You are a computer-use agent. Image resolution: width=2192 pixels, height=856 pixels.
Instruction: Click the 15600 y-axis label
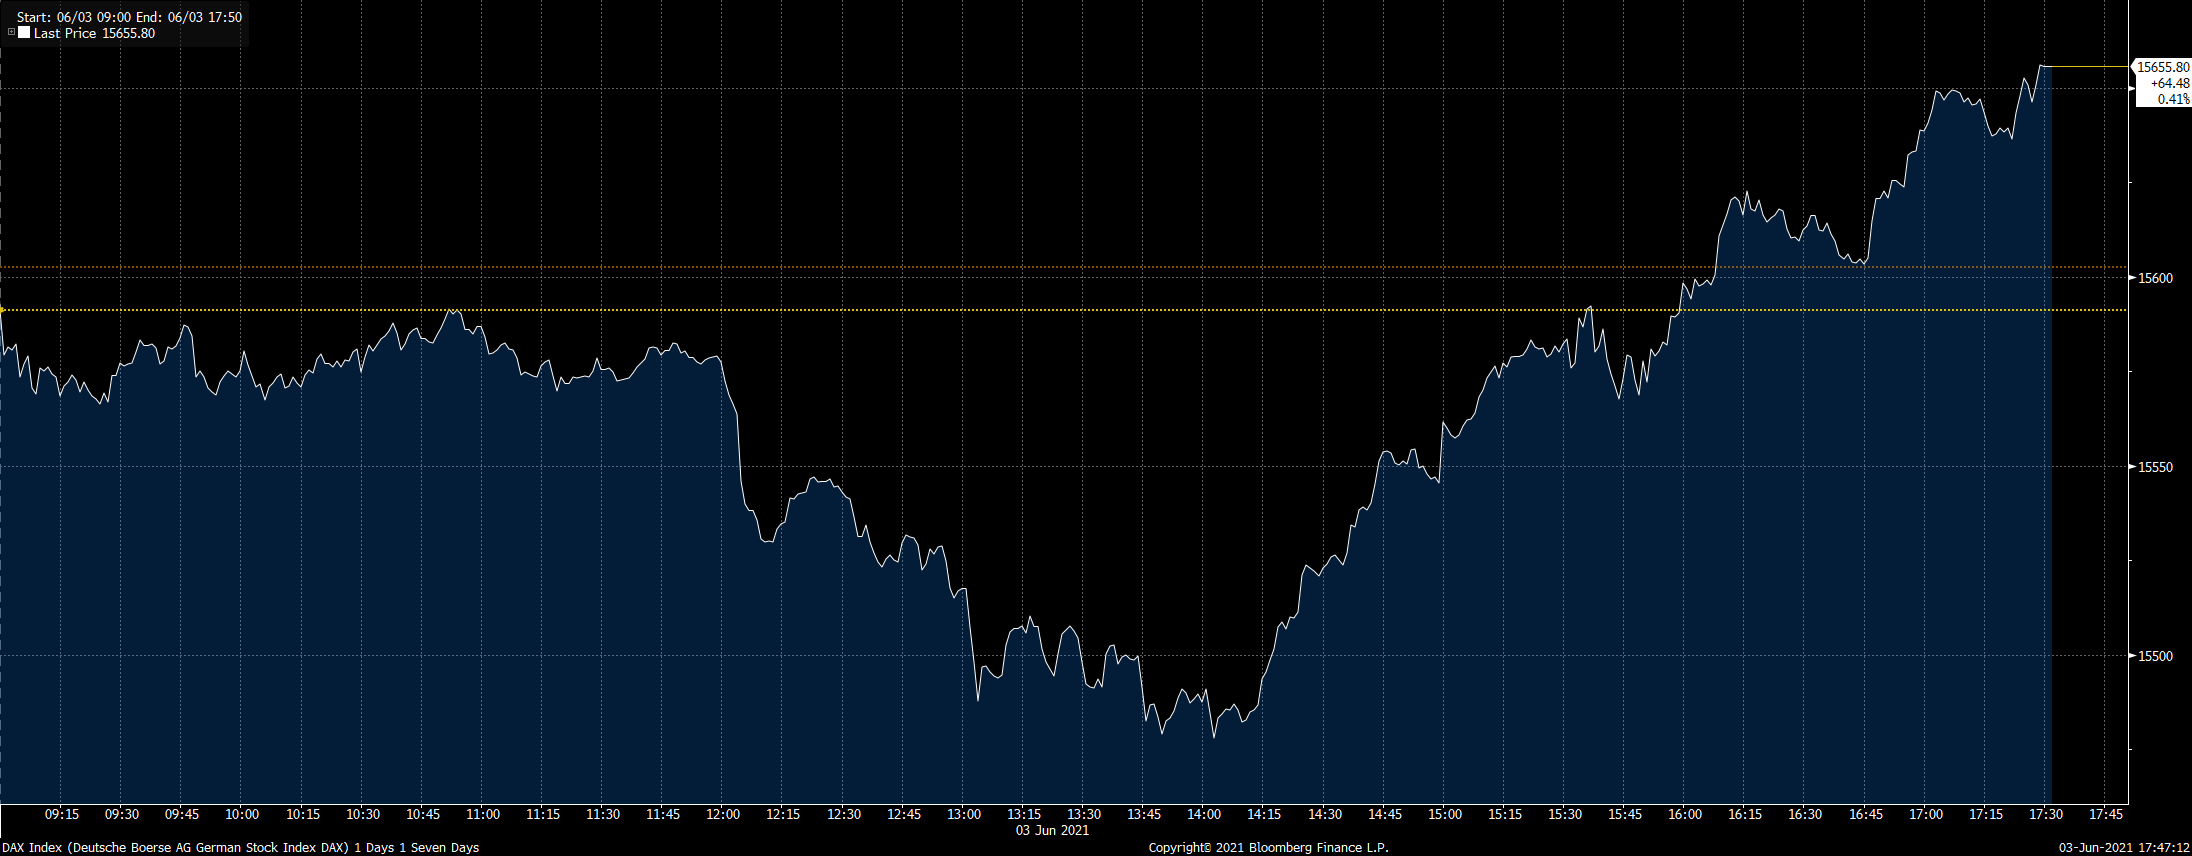coord(2155,278)
